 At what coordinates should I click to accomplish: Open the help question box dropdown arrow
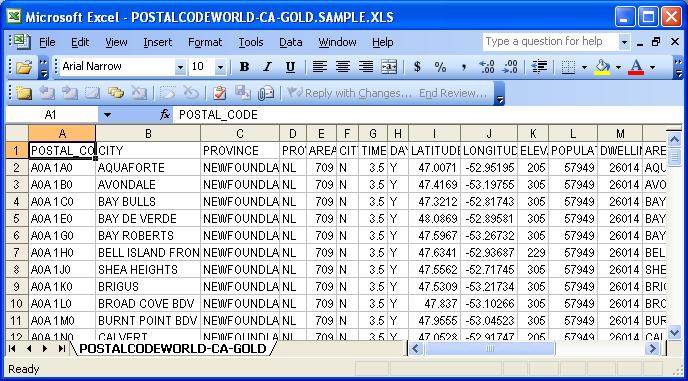point(624,42)
